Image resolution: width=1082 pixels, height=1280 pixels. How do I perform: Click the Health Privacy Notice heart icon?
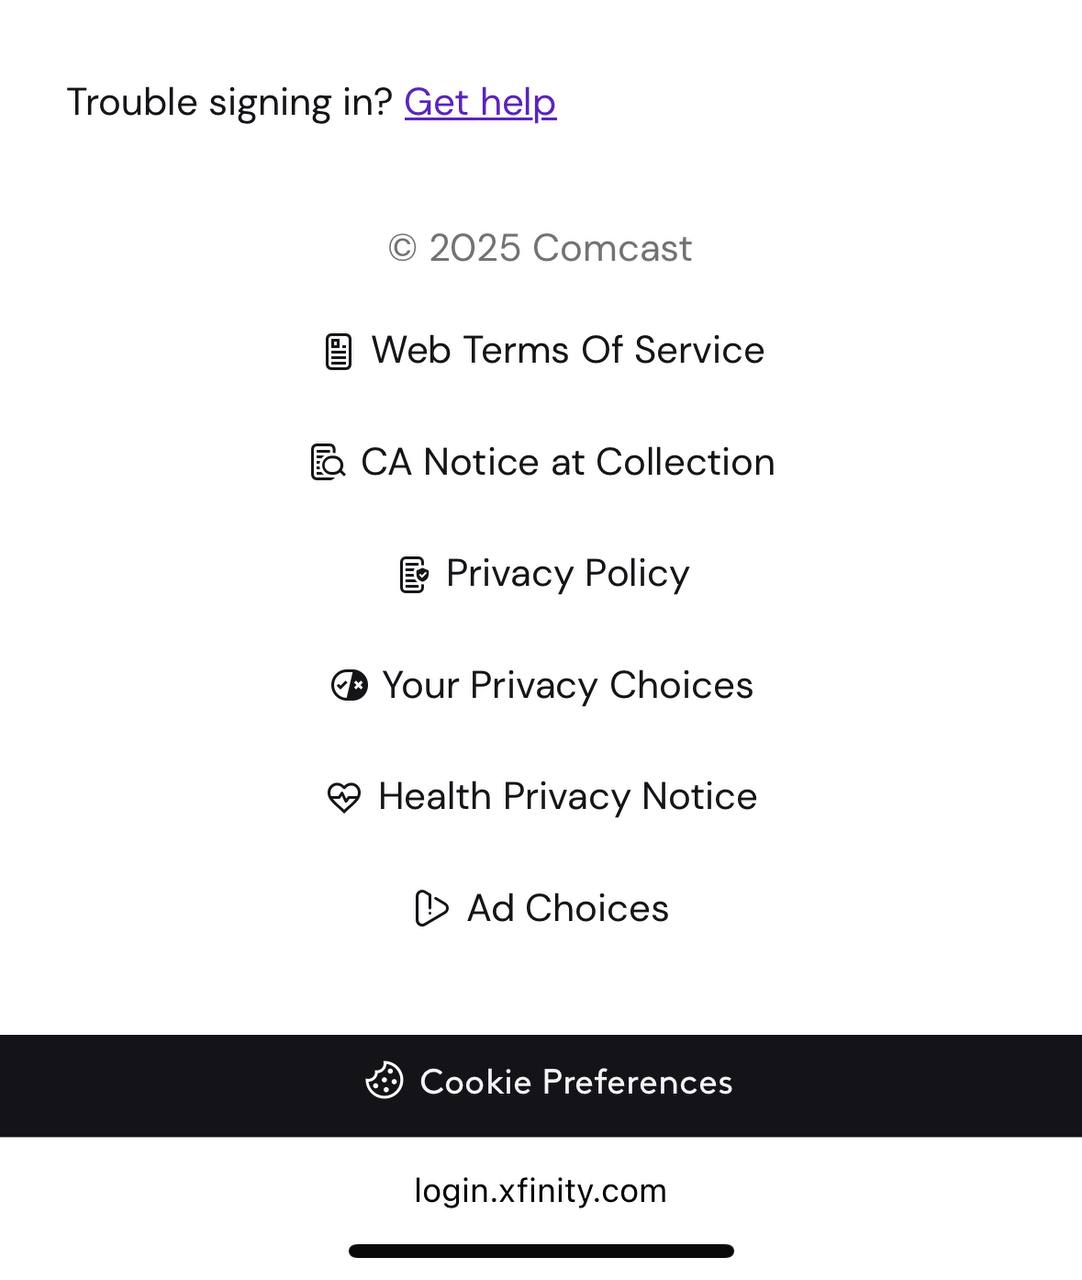coord(344,797)
